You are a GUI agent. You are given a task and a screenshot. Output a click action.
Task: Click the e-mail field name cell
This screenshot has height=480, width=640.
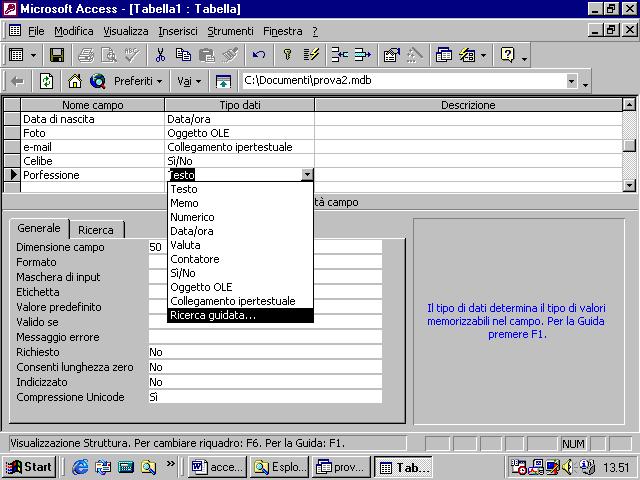[x=93, y=147]
